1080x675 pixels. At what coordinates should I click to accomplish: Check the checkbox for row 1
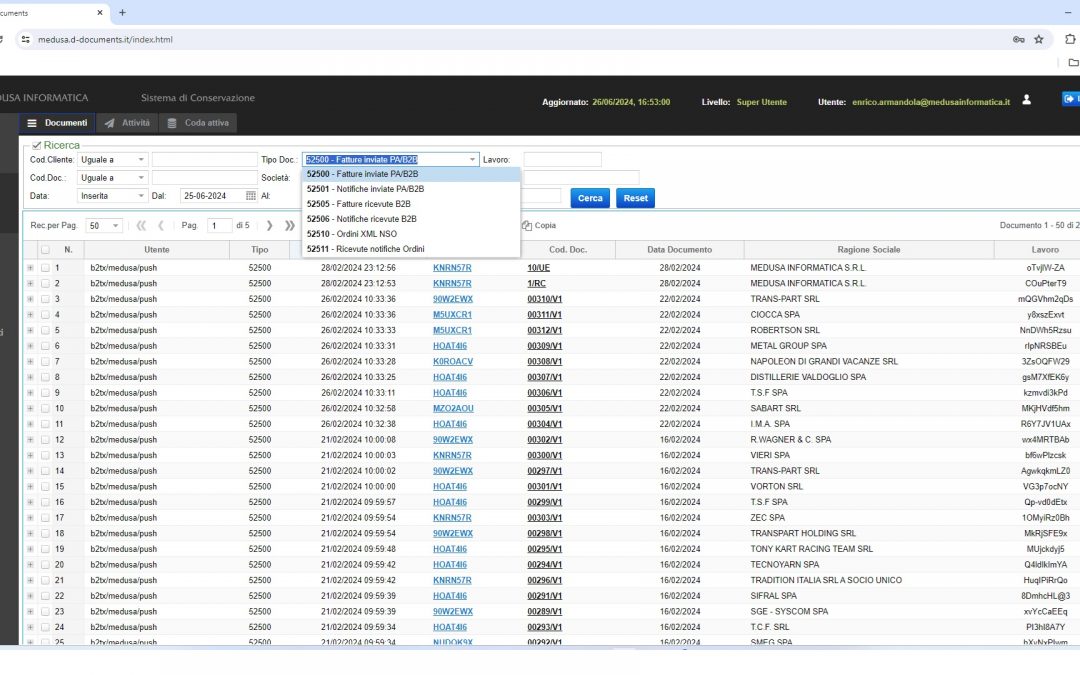(x=45, y=268)
